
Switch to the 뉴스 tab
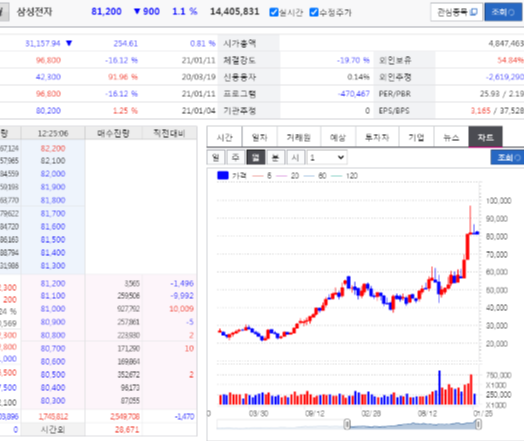click(451, 137)
